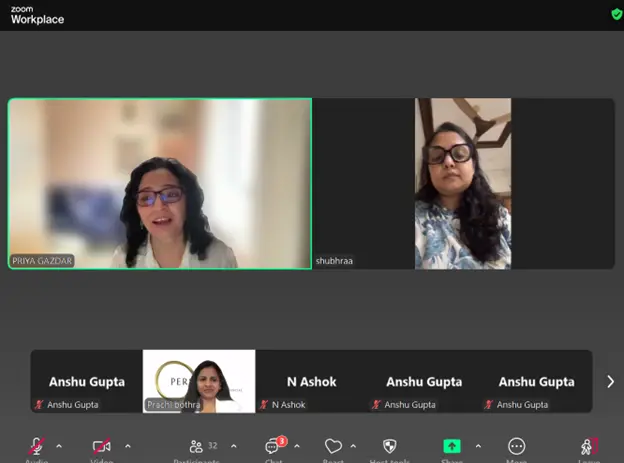
Task: Expand the arrow beside Share
Action: (478, 446)
